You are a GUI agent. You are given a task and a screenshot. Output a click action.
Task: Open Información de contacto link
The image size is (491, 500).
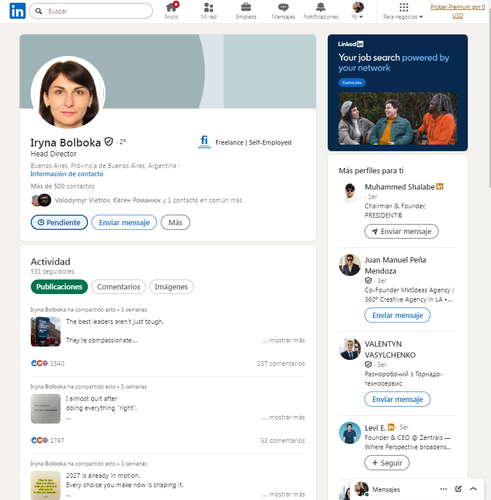[x=67, y=174]
